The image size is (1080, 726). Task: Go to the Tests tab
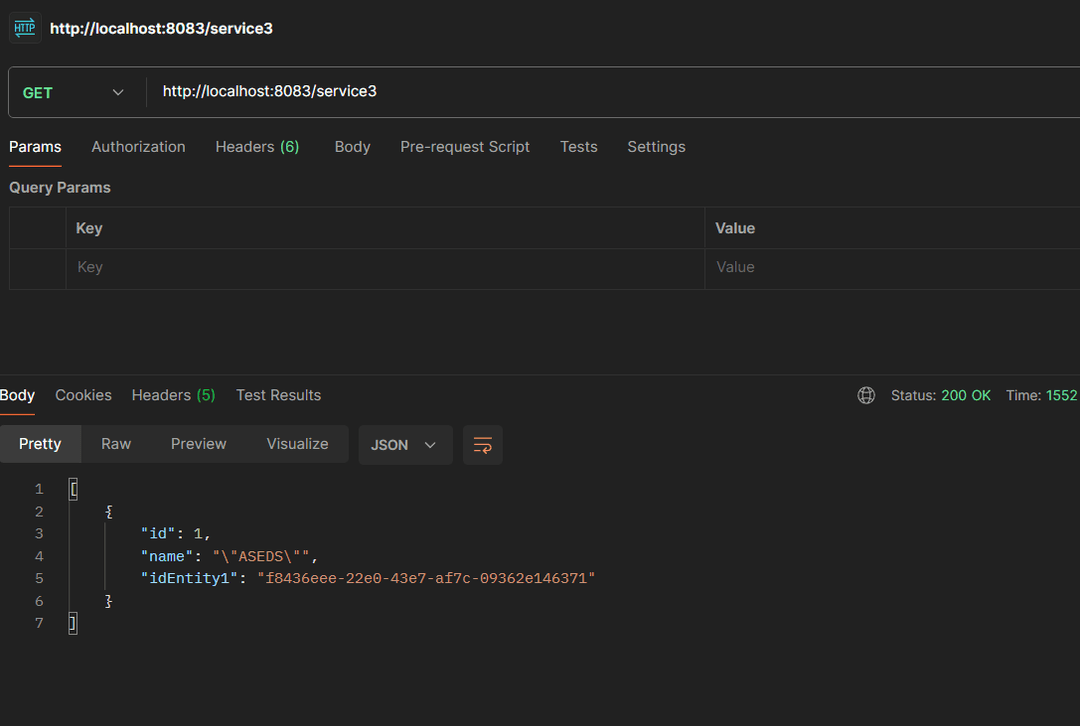[x=578, y=147]
